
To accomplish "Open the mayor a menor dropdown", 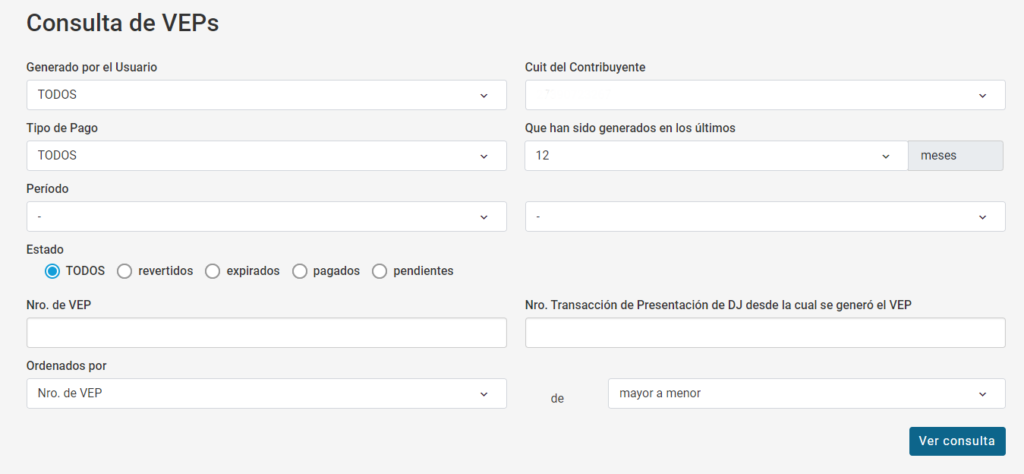I will coord(806,394).
